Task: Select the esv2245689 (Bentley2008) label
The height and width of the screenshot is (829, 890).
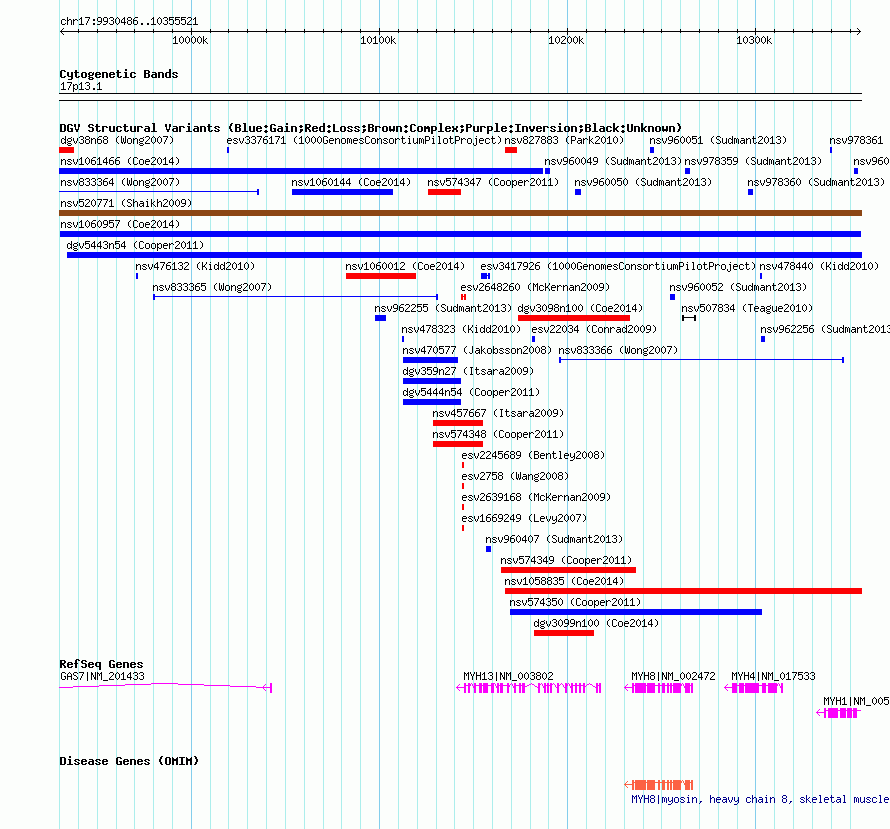Action: [x=534, y=455]
